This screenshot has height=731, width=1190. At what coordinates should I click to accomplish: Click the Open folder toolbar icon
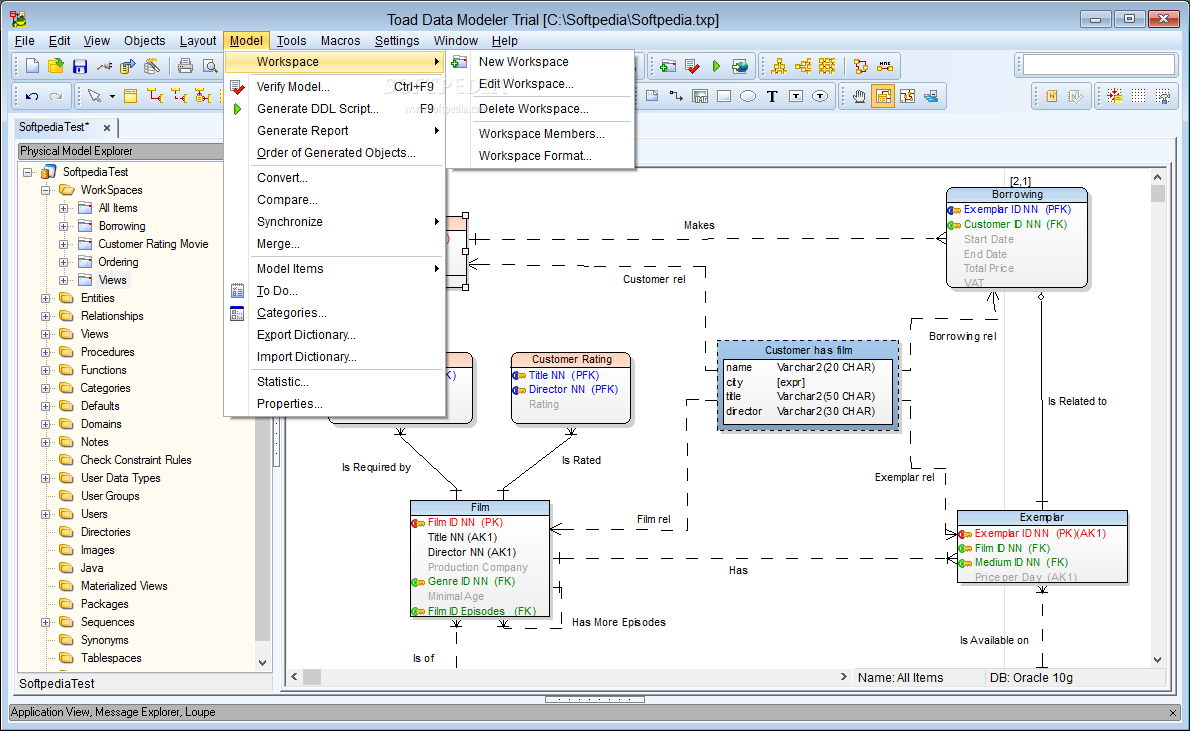click(55, 67)
